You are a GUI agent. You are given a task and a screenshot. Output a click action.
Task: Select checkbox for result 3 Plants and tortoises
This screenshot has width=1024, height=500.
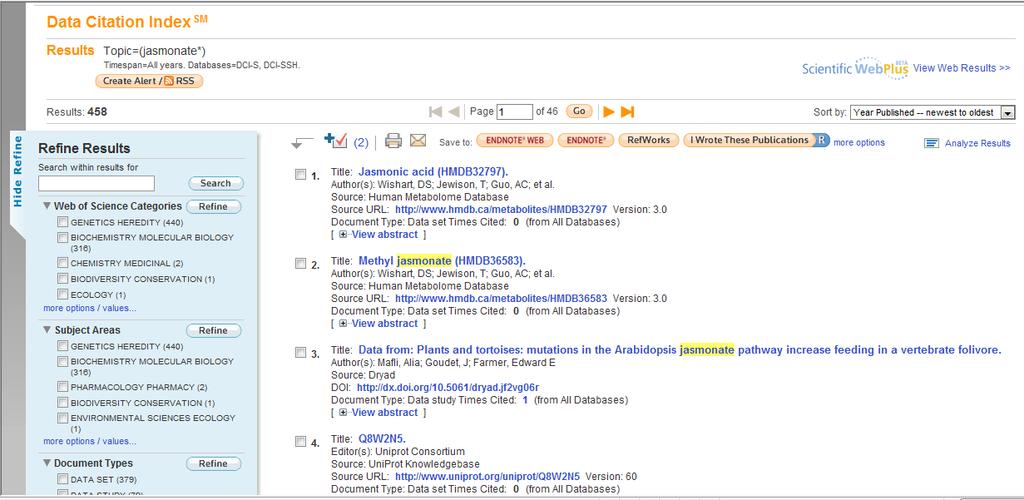pyautogui.click(x=300, y=352)
